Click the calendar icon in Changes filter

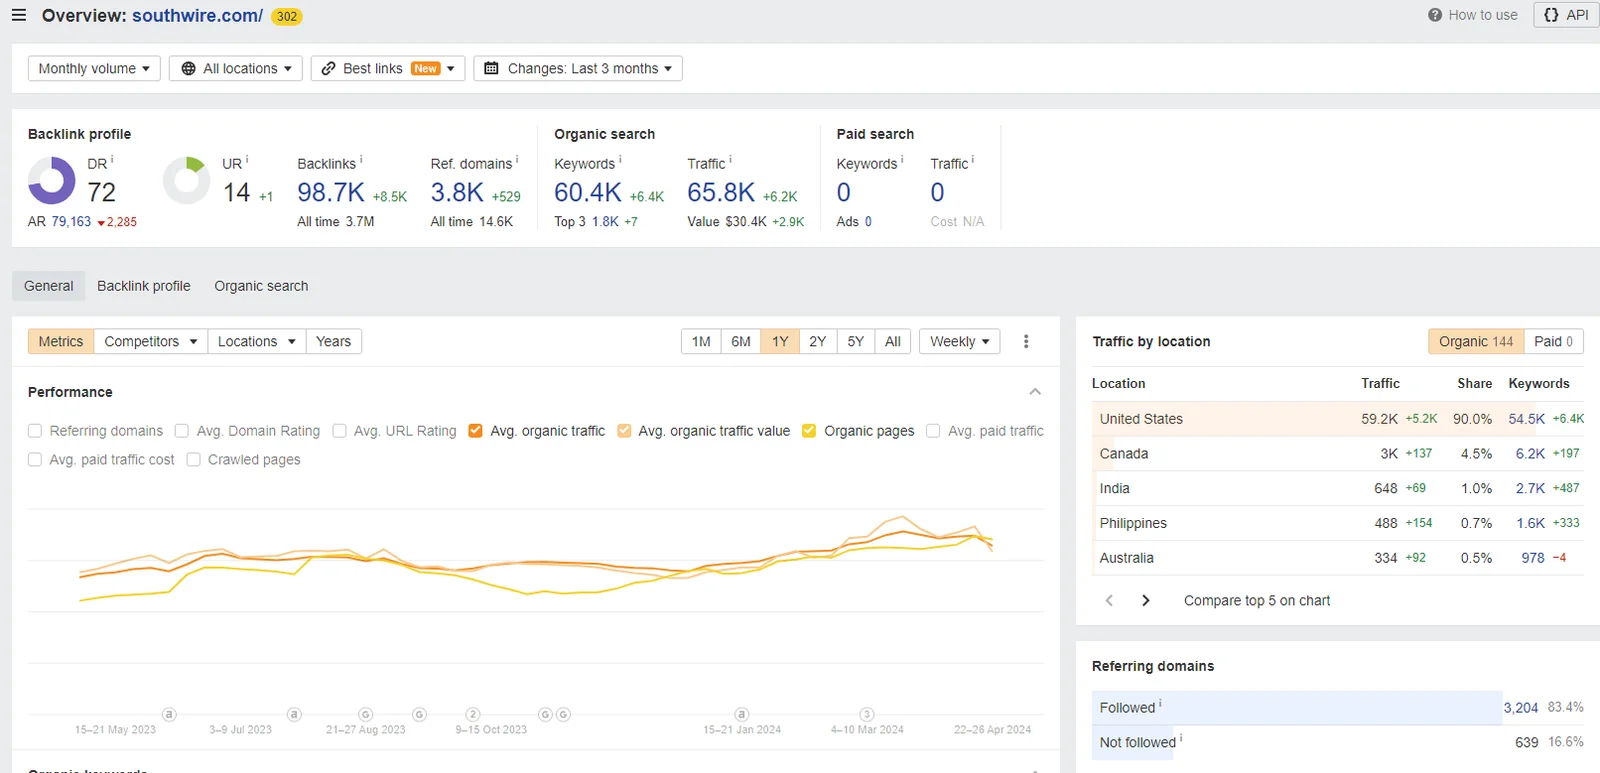point(491,69)
